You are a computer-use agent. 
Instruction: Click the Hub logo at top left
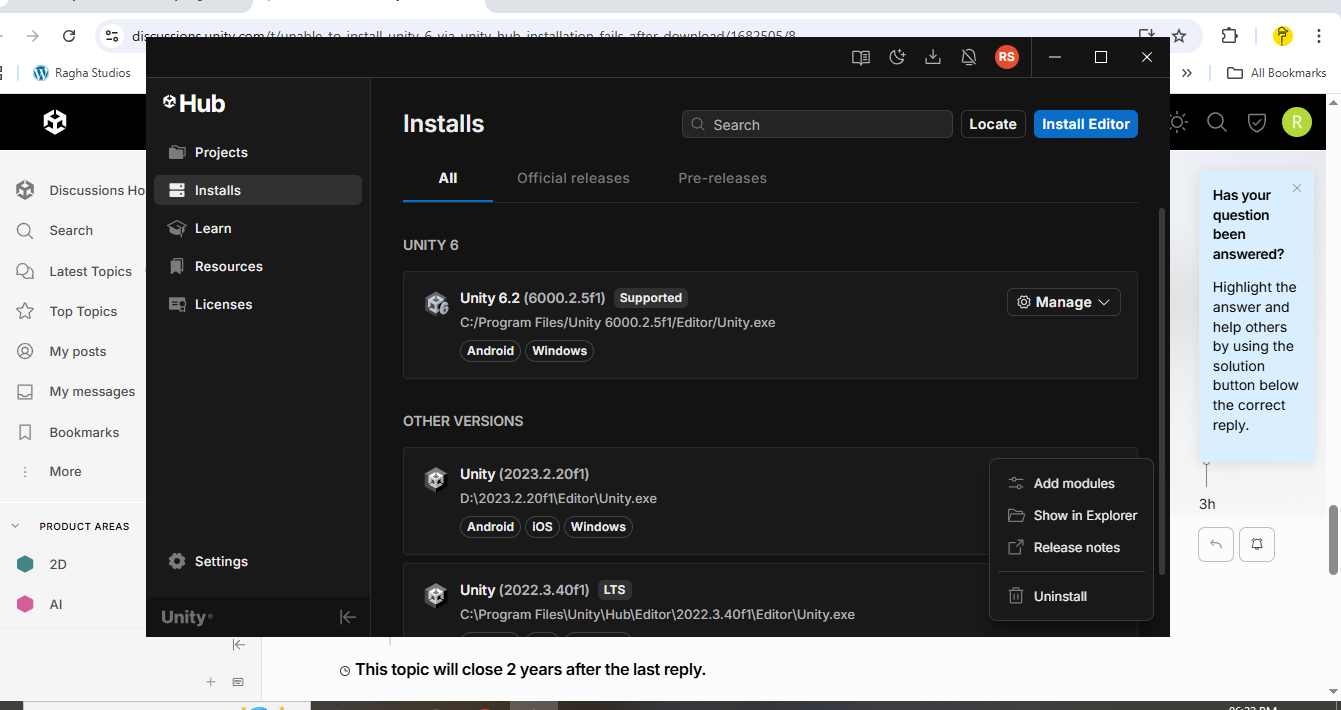pos(193,102)
